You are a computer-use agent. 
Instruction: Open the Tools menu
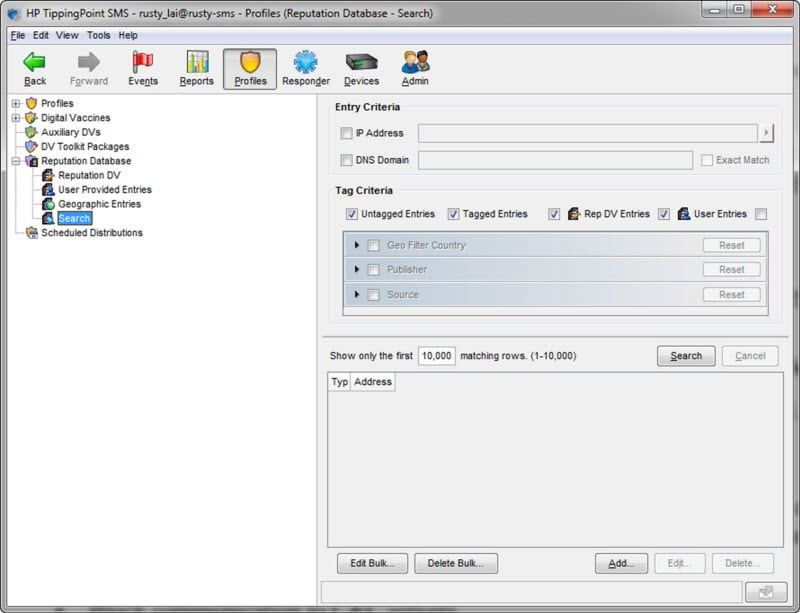coord(98,35)
